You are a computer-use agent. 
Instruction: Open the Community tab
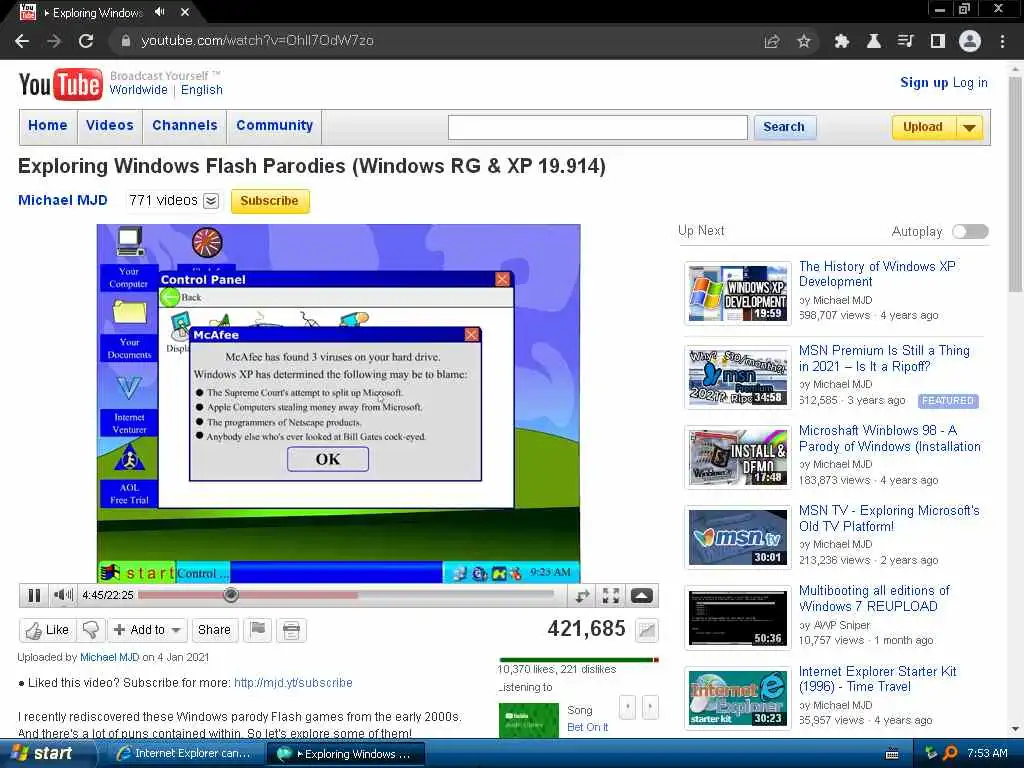pyautogui.click(x=274, y=125)
